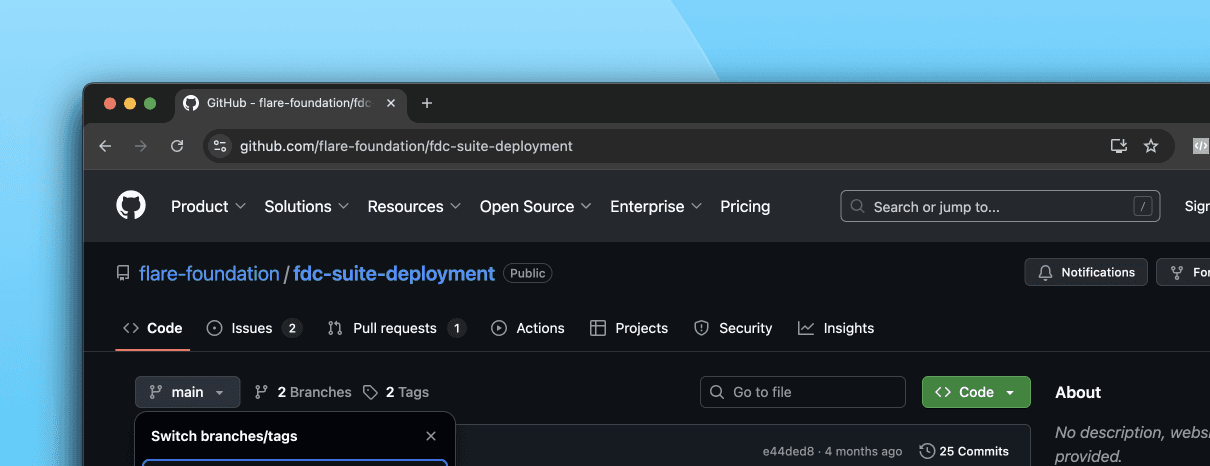The height and width of the screenshot is (466, 1210).
Task: Expand the Product menu
Action: (x=208, y=206)
